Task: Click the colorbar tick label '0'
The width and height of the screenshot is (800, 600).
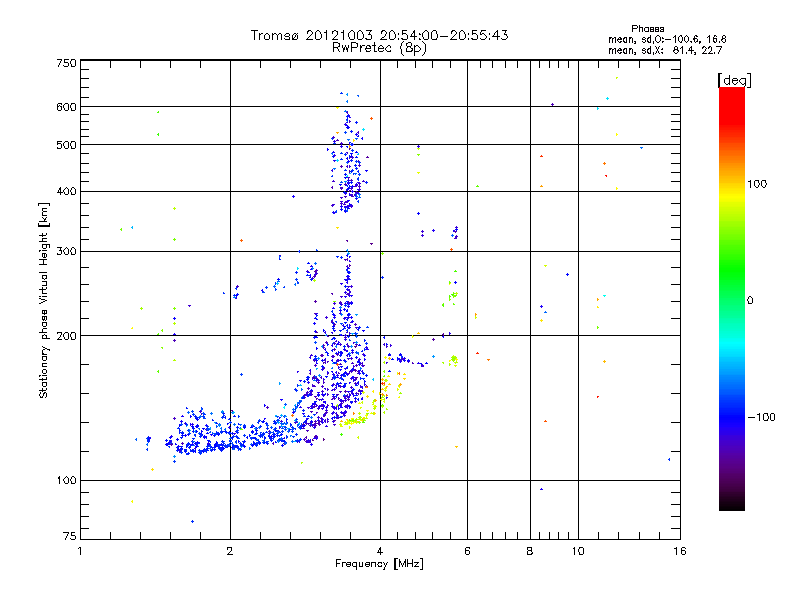Action: [x=750, y=301]
